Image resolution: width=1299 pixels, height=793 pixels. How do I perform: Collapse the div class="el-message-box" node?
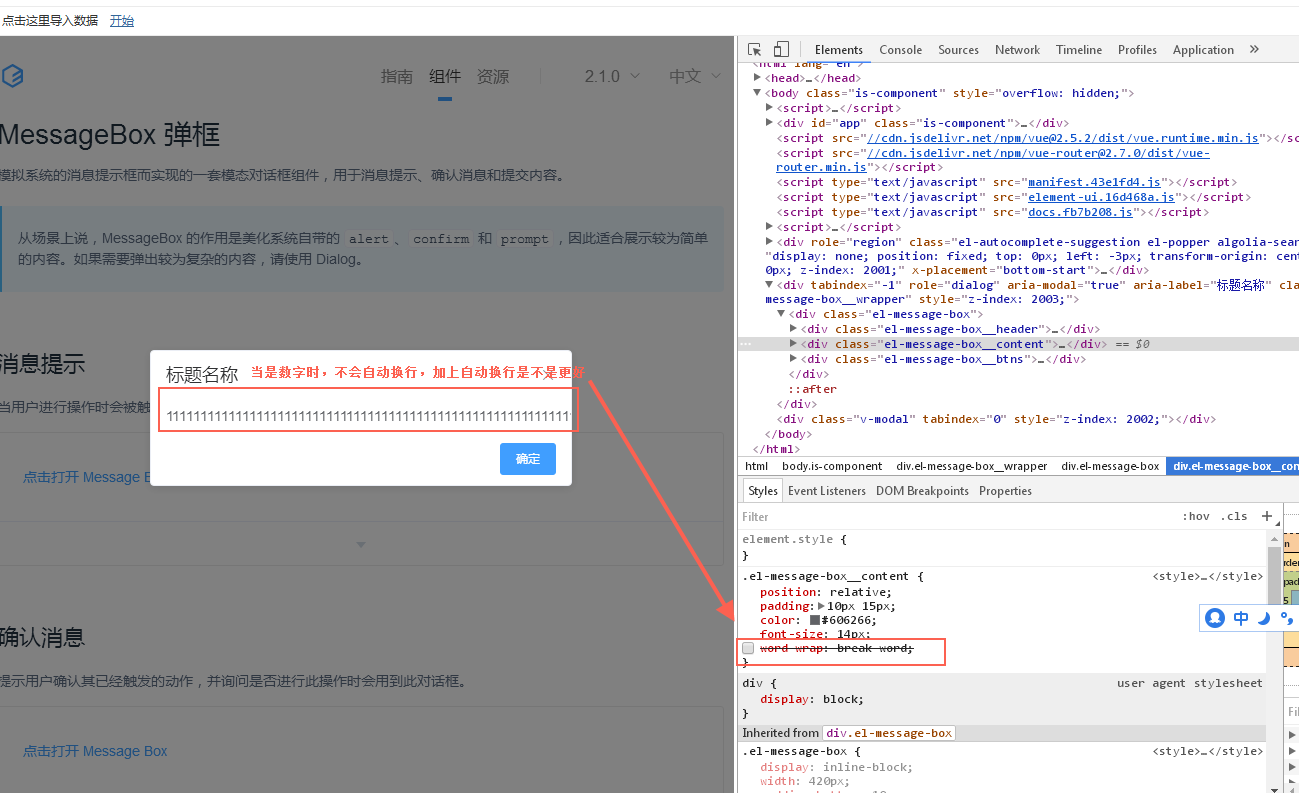point(781,314)
